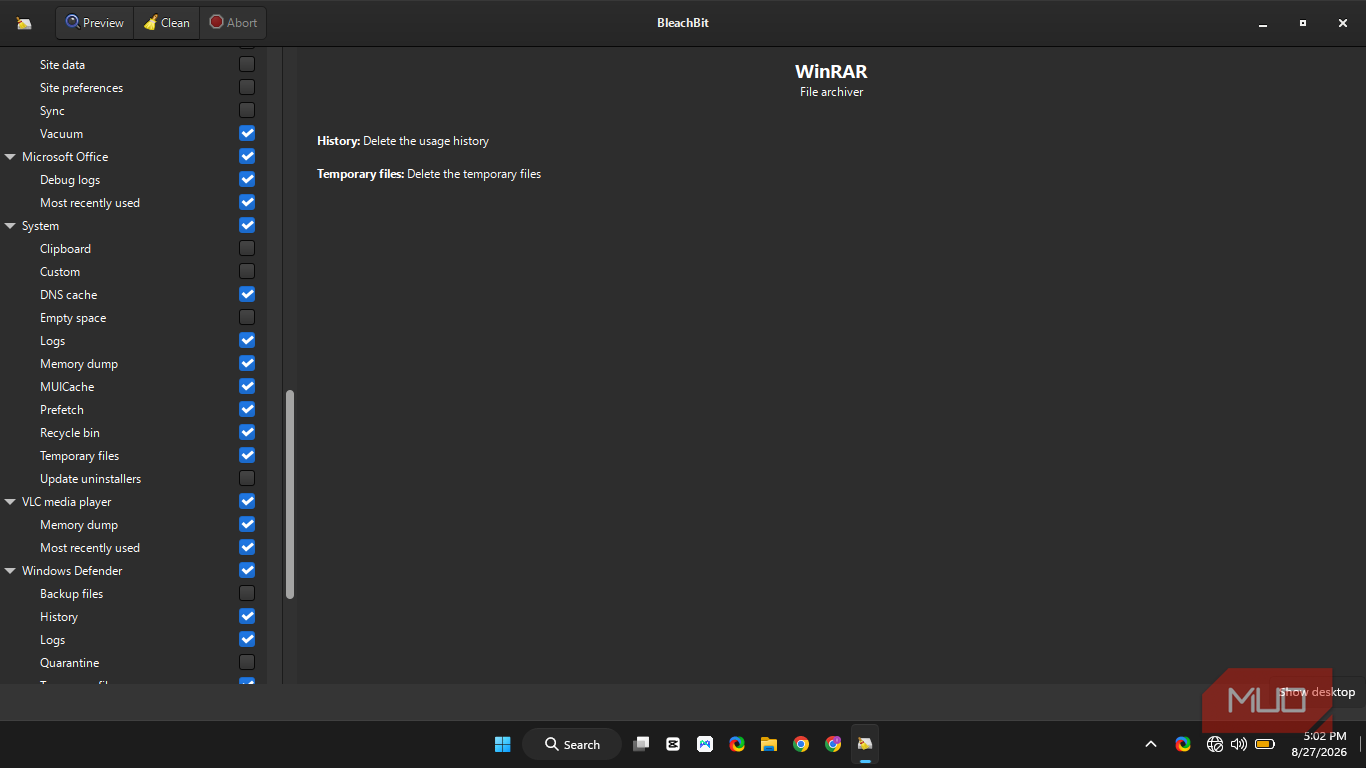Select the Prefetch row label
Image resolution: width=1366 pixels, height=768 pixels.
point(62,410)
